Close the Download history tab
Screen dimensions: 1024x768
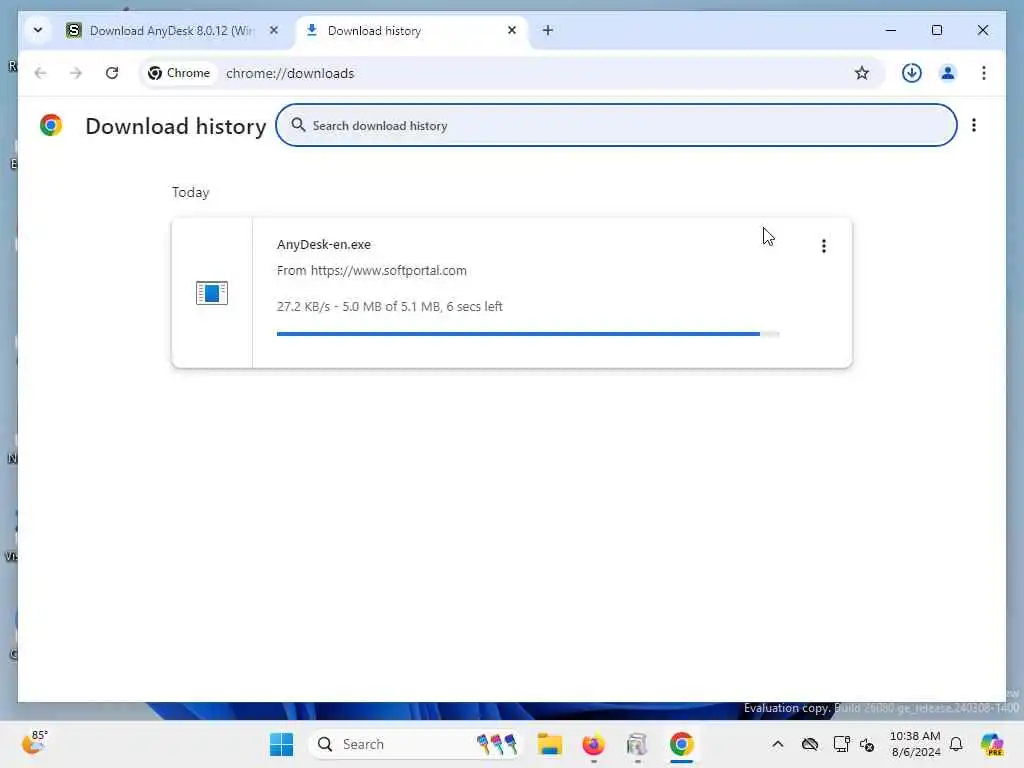tap(512, 30)
